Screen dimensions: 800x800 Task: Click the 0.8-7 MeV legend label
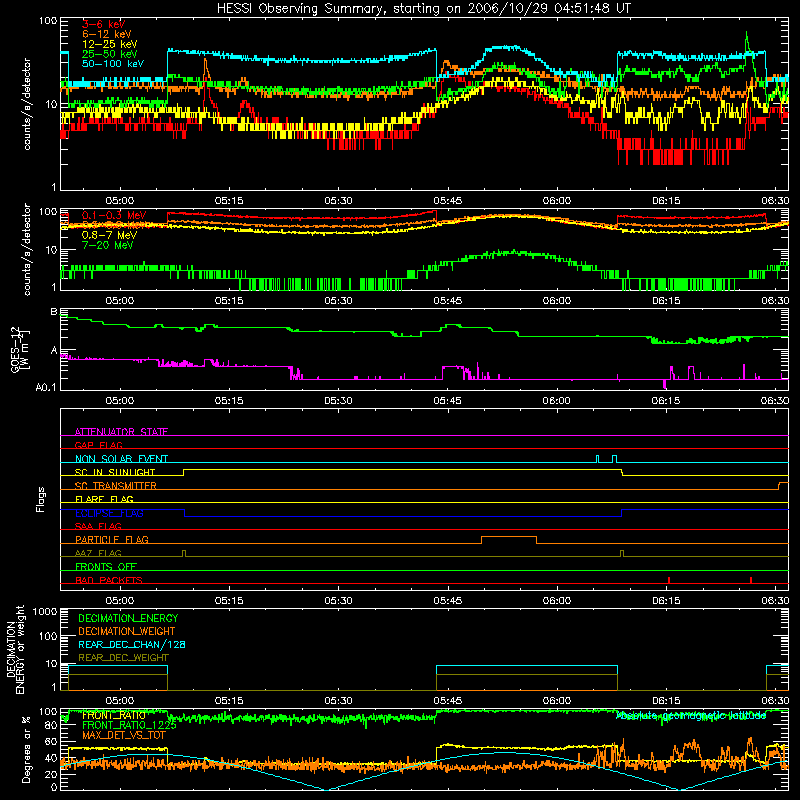tap(109, 235)
